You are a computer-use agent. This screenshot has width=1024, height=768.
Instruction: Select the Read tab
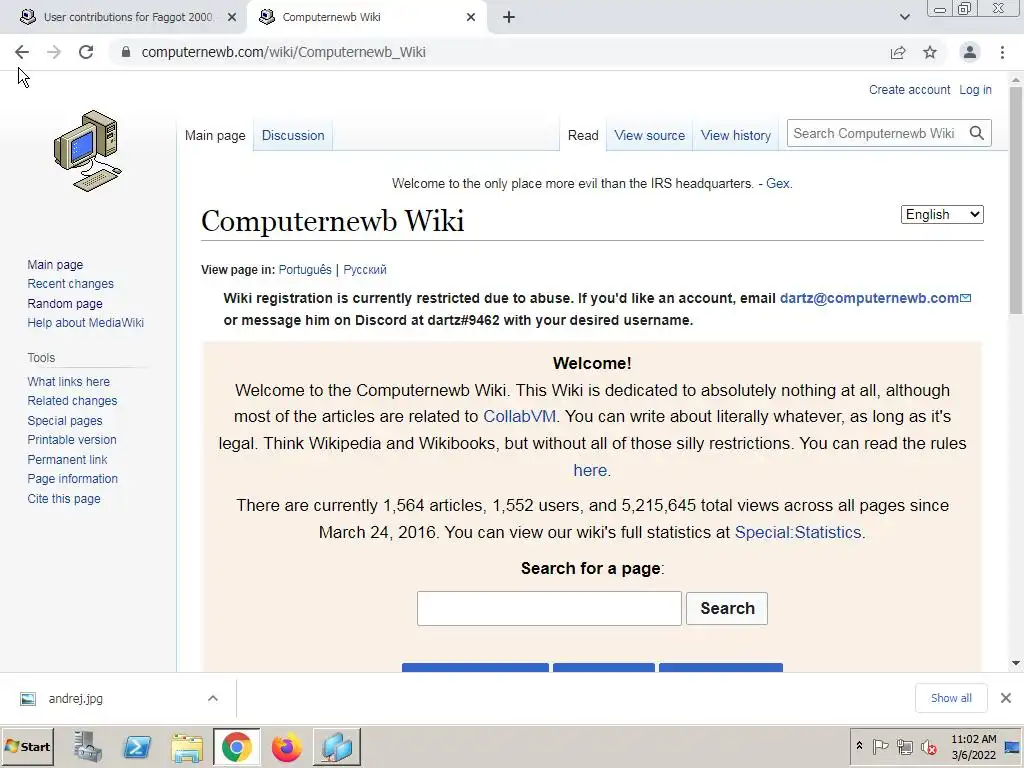[583, 135]
